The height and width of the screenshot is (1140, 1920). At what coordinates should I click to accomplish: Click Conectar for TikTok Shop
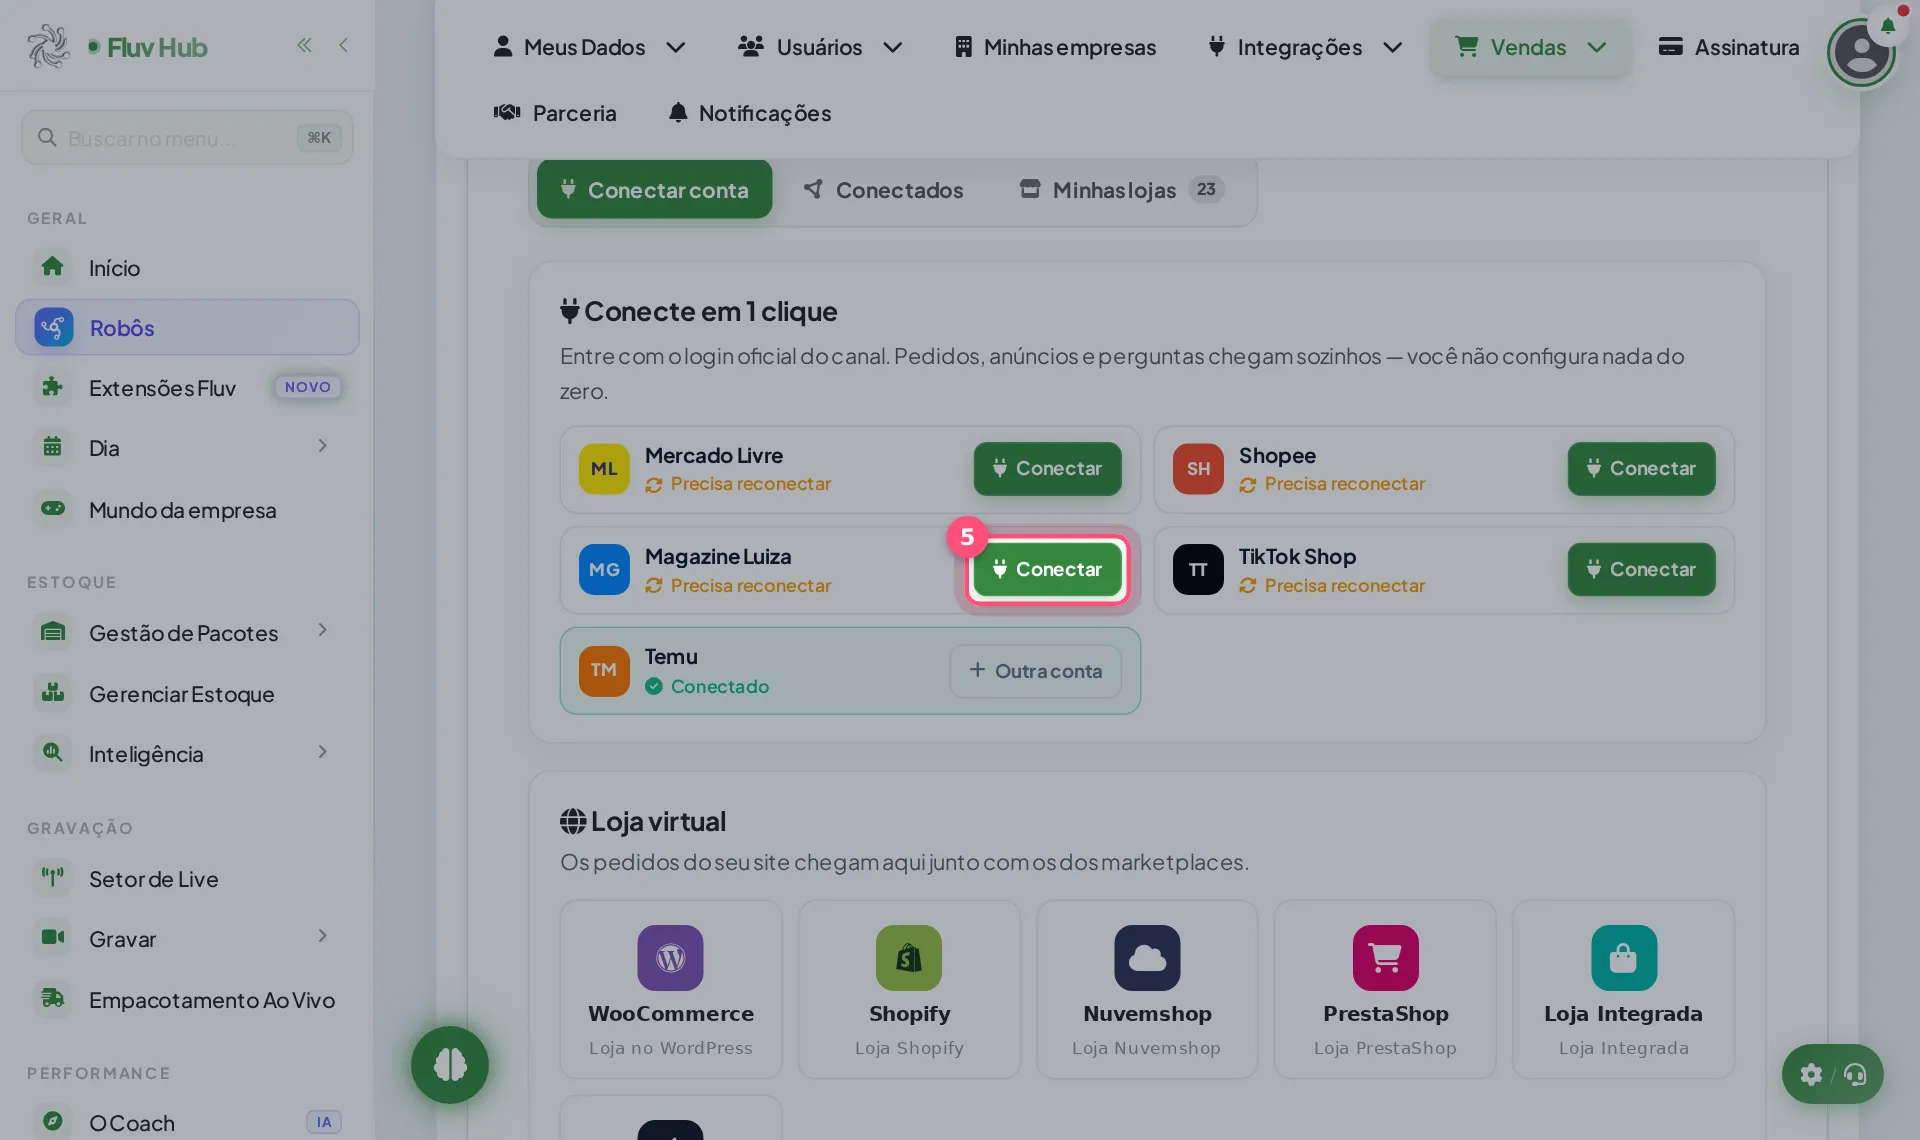coord(1641,569)
